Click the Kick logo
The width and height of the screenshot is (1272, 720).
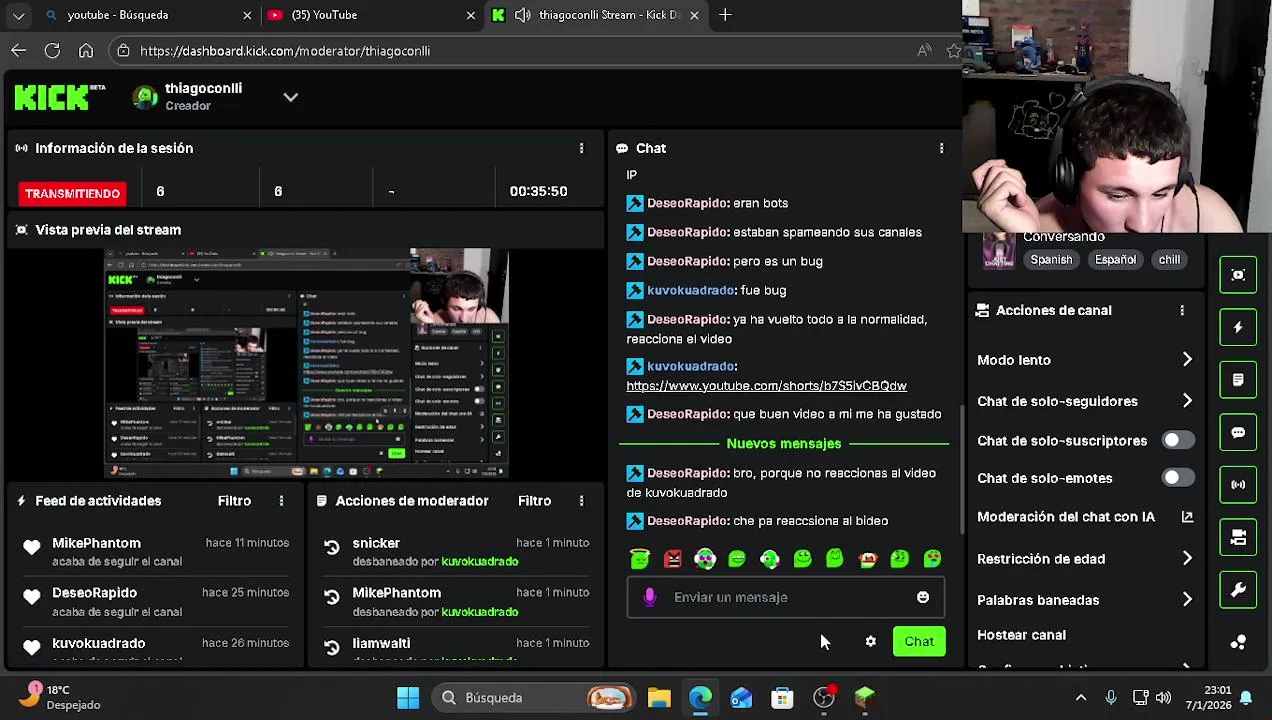pos(59,97)
